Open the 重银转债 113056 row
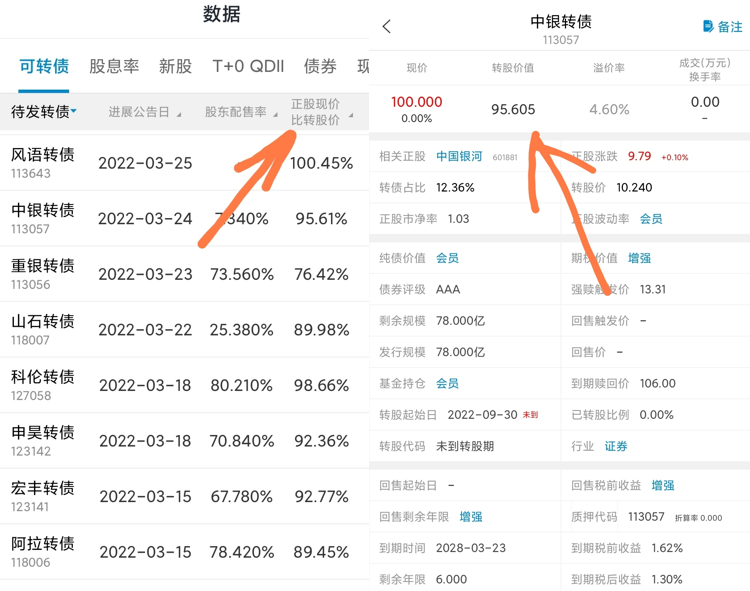 click(x=185, y=274)
